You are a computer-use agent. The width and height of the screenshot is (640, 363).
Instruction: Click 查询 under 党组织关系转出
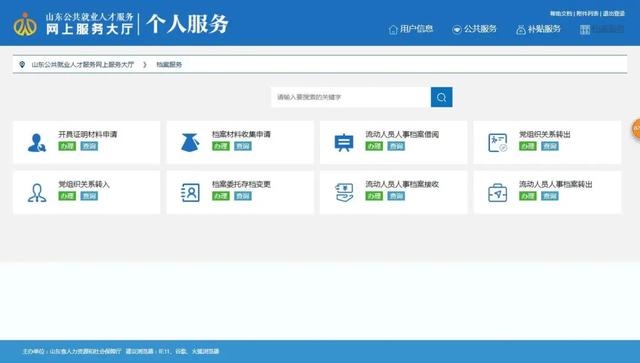point(550,146)
